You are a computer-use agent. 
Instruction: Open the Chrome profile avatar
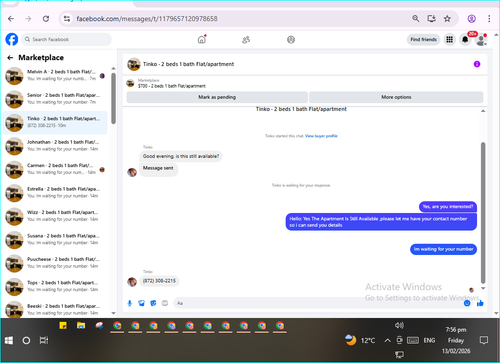471,19
